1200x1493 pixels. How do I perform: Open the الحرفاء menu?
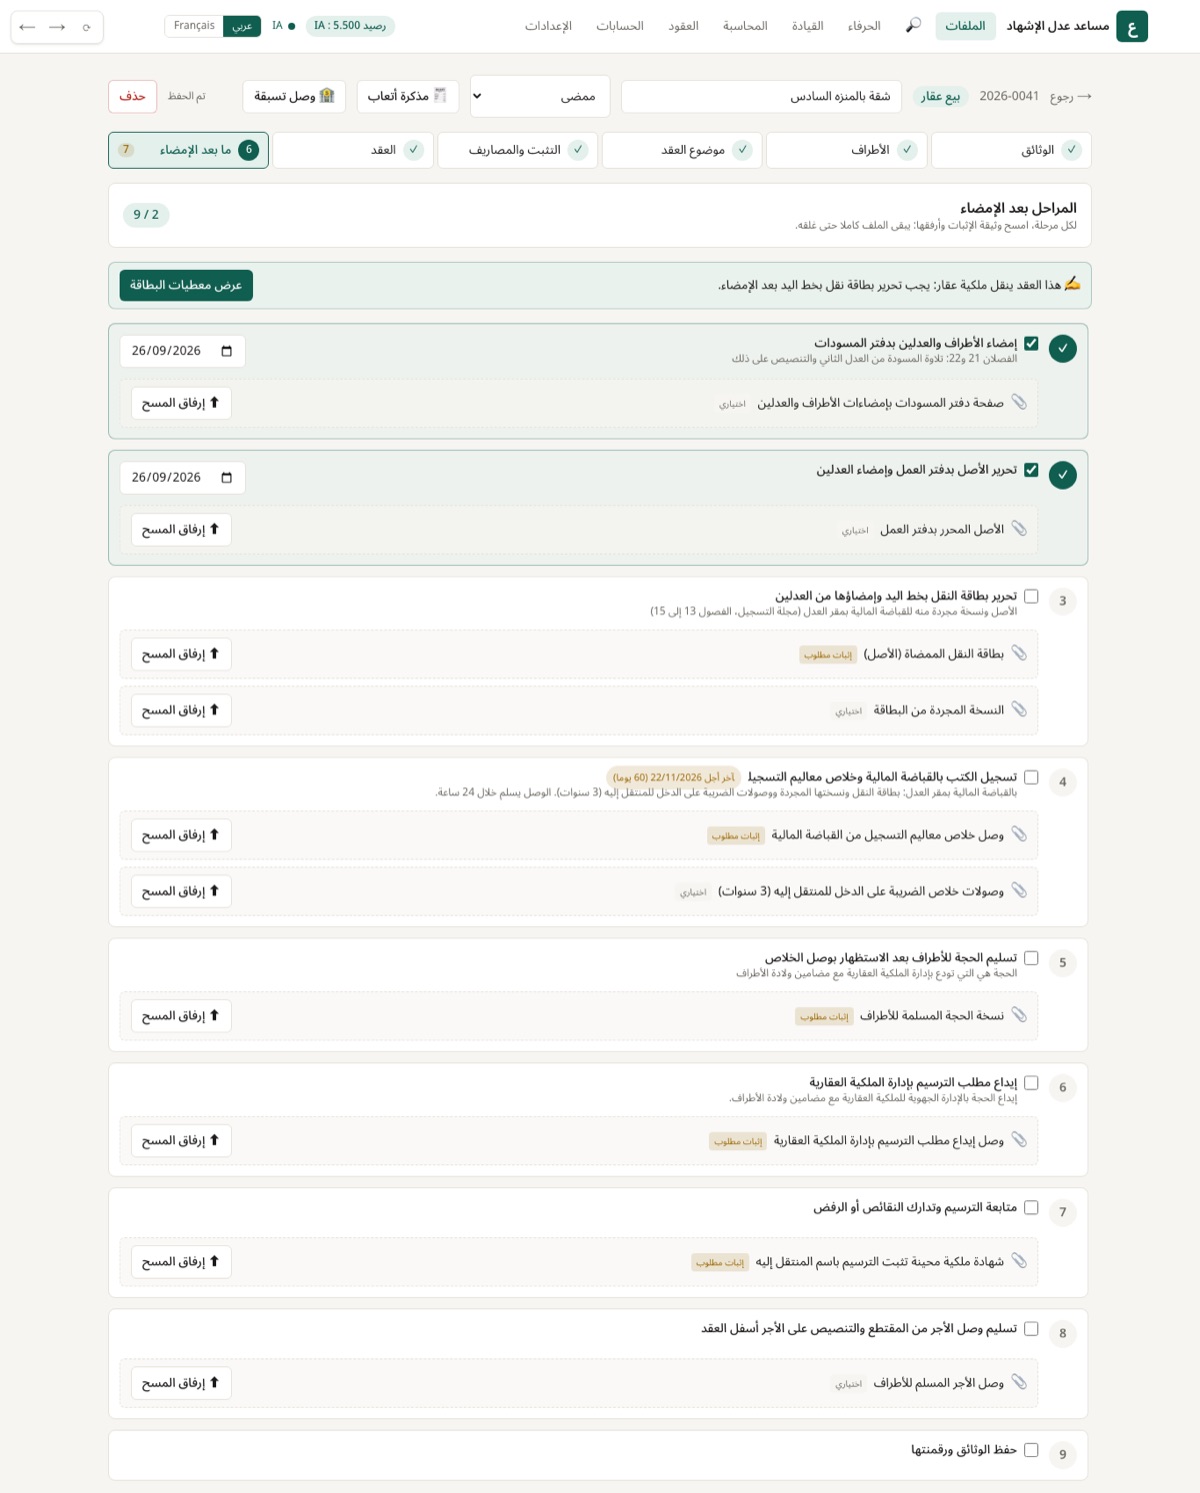click(x=864, y=26)
